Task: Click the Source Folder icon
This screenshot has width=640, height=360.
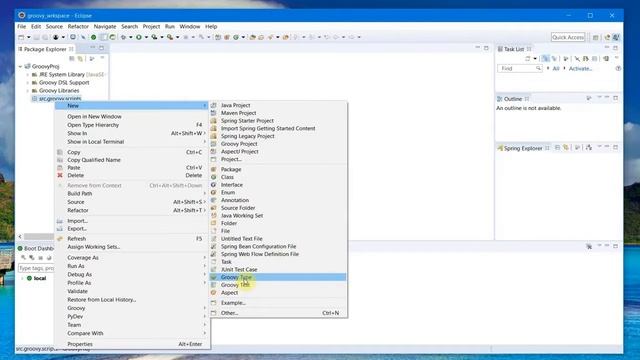Action: click(x=213, y=208)
